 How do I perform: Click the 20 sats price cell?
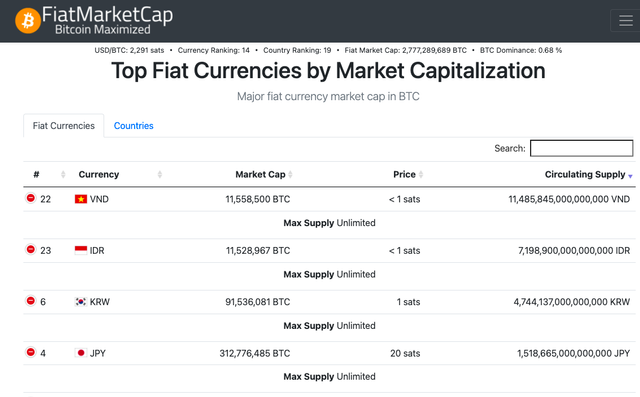[x=405, y=353]
